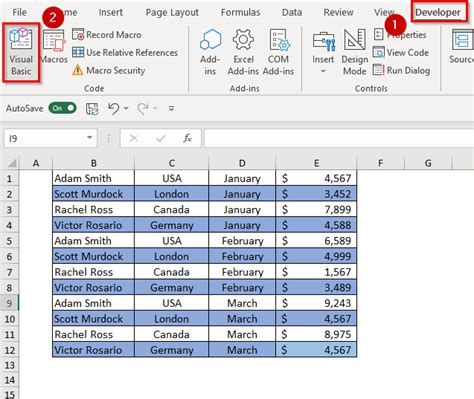Image resolution: width=474 pixels, height=399 pixels.
Task: Select February cell in row 5
Action: (x=242, y=241)
